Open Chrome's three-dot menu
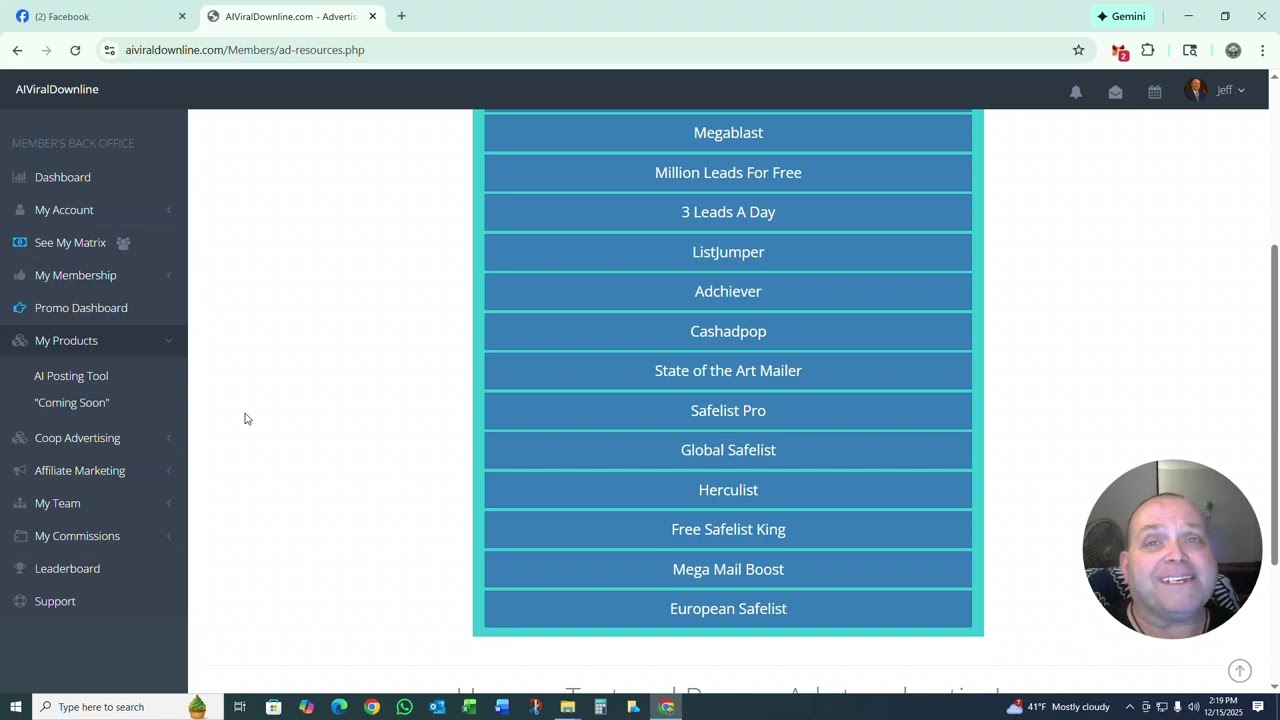This screenshot has height=720, width=1280. [x=1262, y=50]
